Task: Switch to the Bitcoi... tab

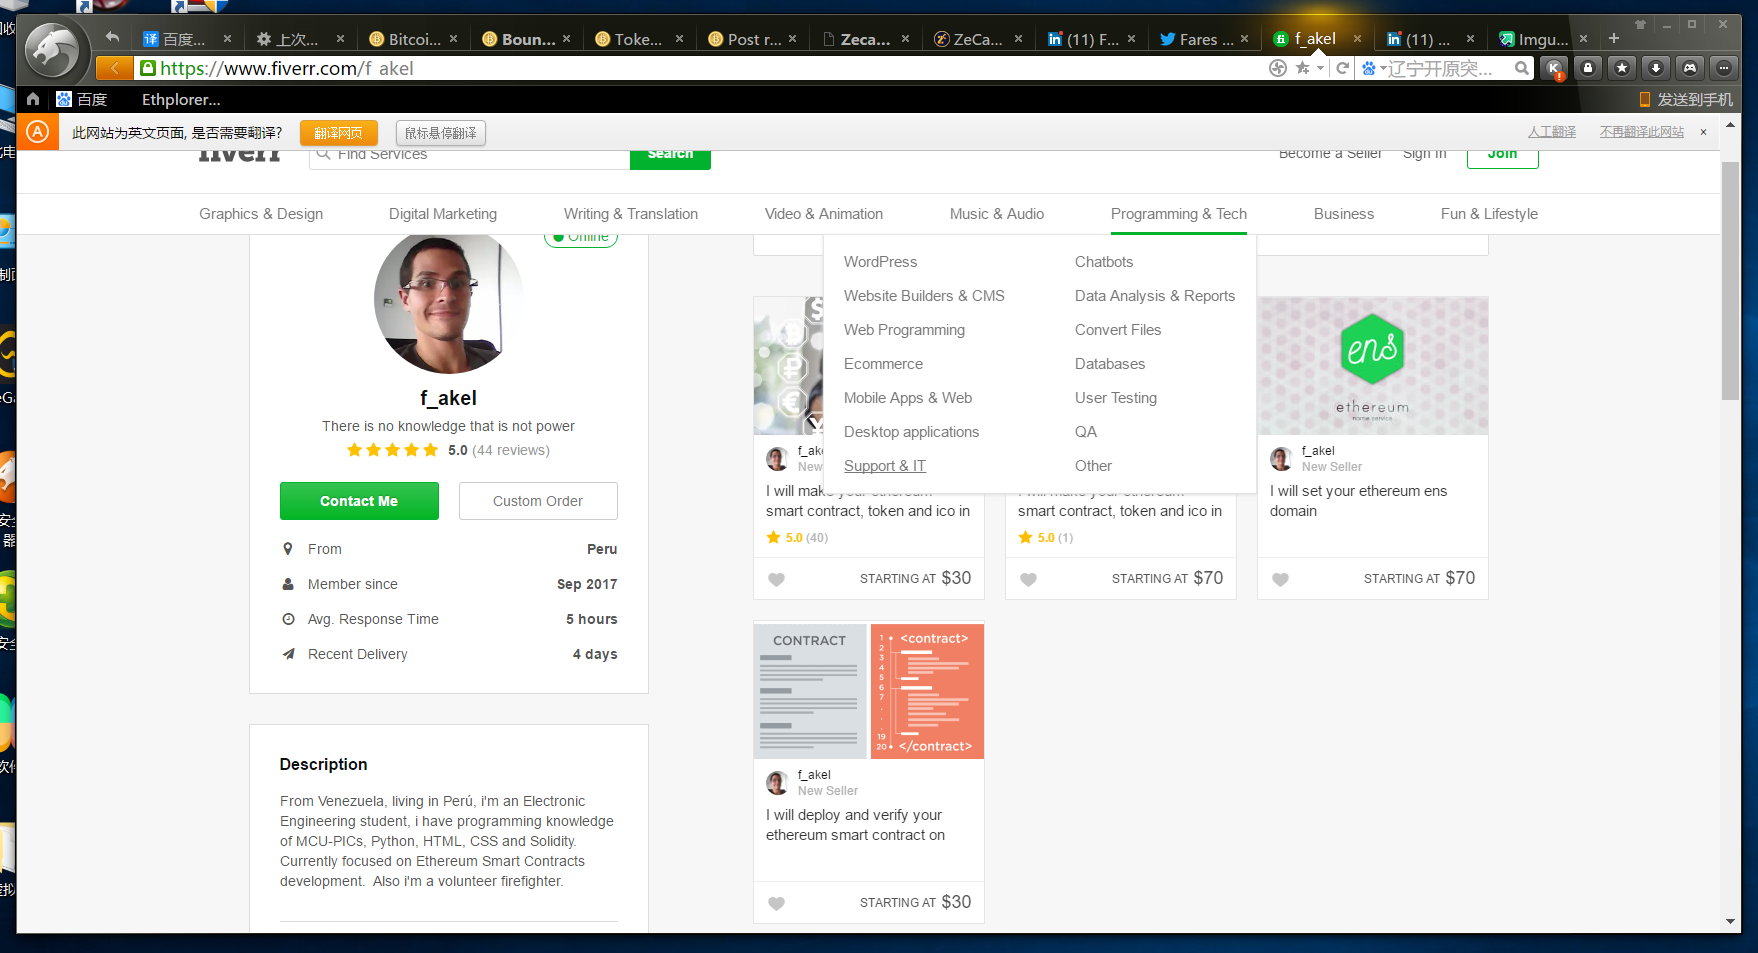Action: coord(413,39)
